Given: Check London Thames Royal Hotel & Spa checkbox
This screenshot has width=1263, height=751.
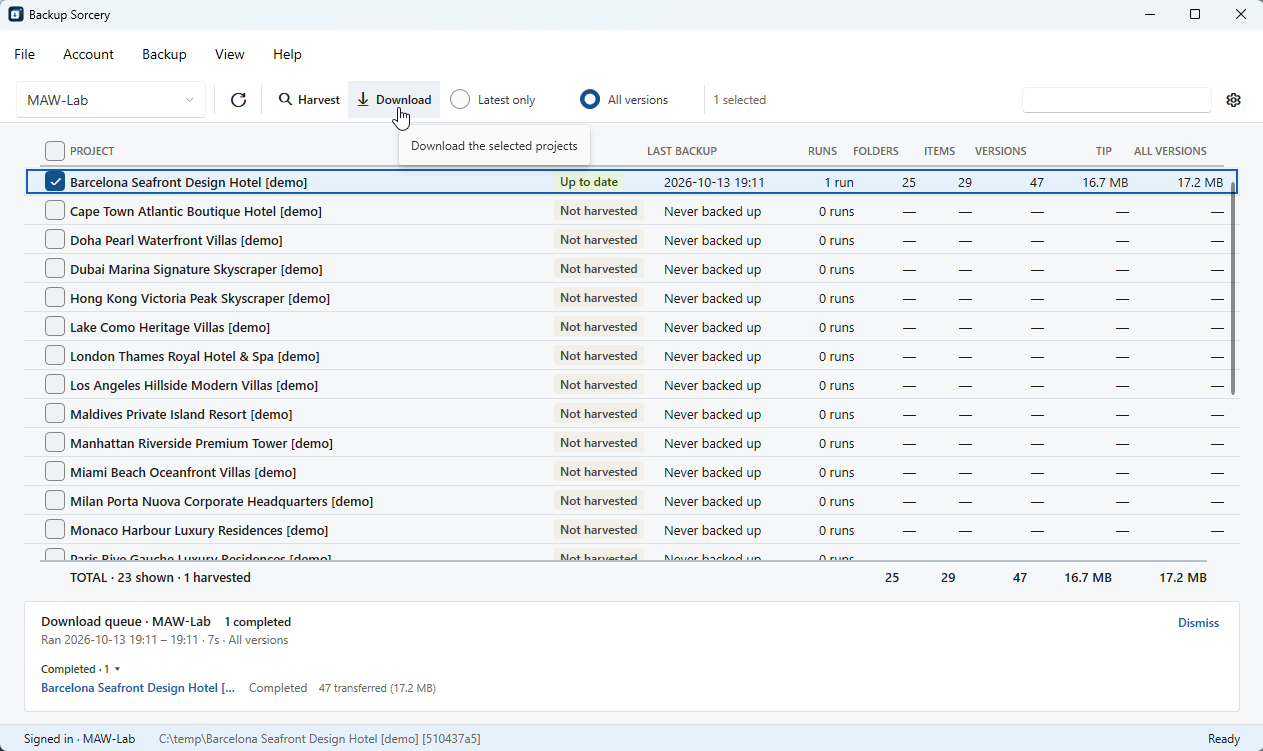Looking at the screenshot, I should 55,356.
